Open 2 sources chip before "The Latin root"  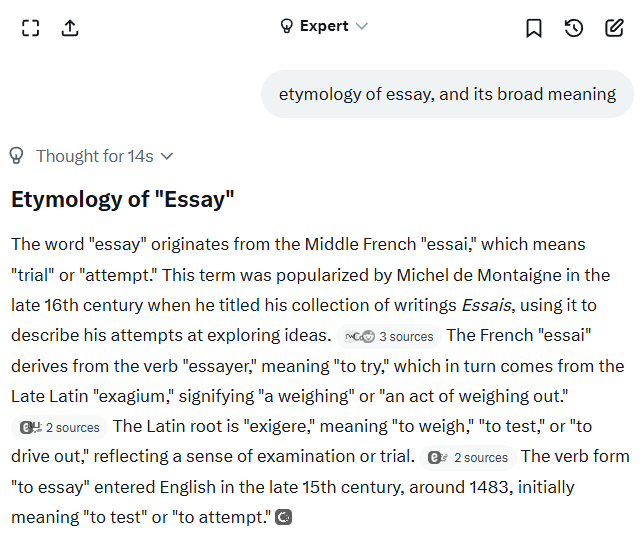60,427
